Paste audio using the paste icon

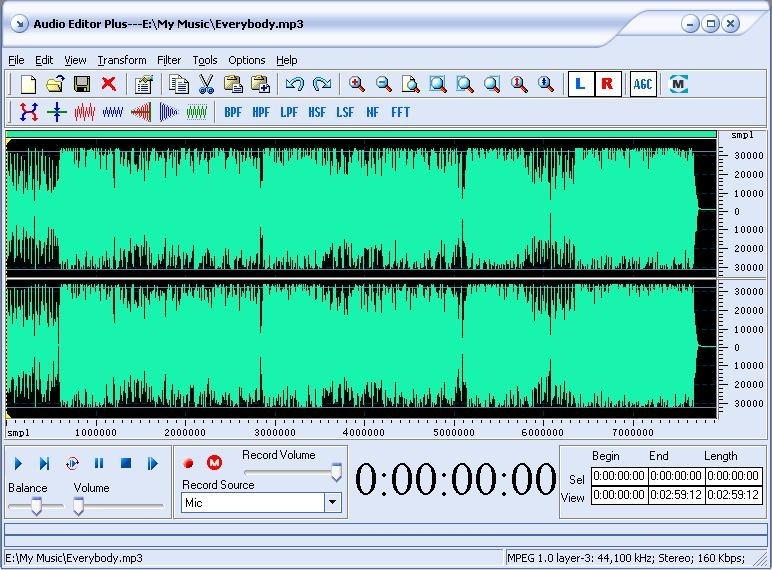(233, 84)
